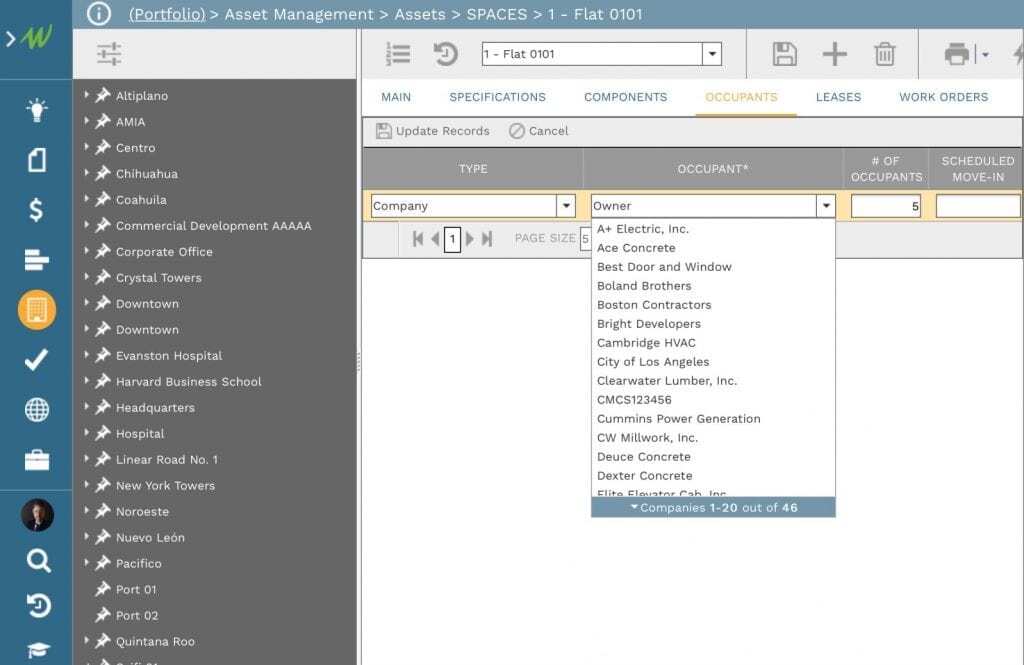The image size is (1024, 665).
Task: Click the Scheduled Move-In input field
Action: tap(978, 206)
